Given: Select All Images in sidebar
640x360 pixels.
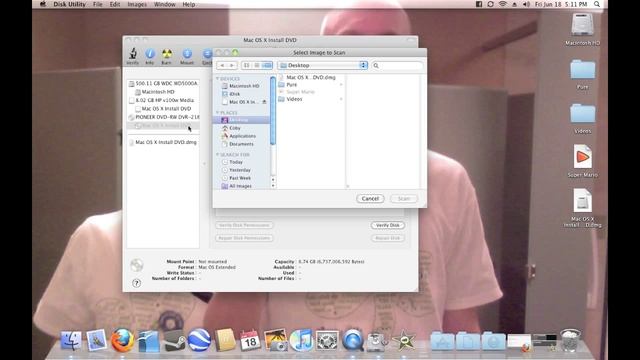Looking at the screenshot, I should pyautogui.click(x=241, y=186).
